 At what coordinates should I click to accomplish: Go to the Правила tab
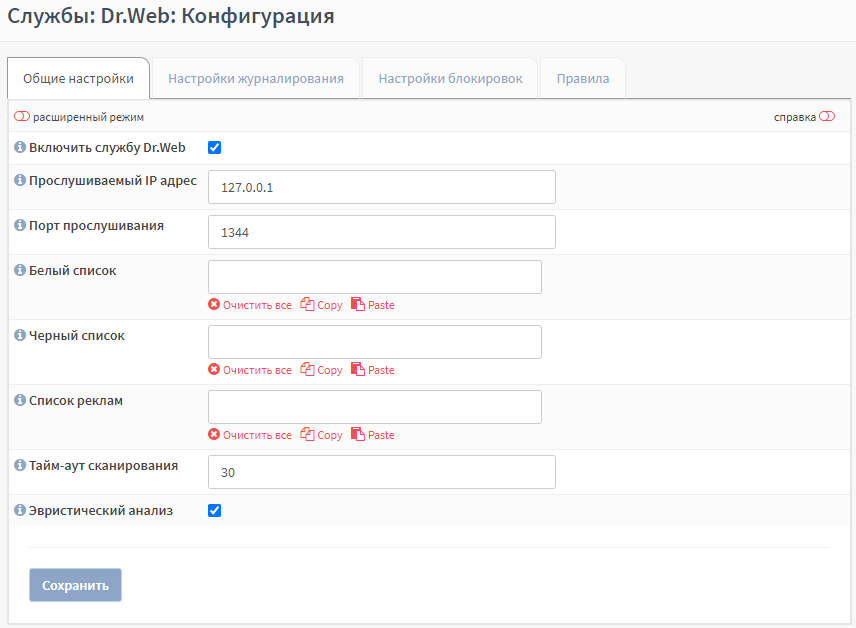pos(583,78)
